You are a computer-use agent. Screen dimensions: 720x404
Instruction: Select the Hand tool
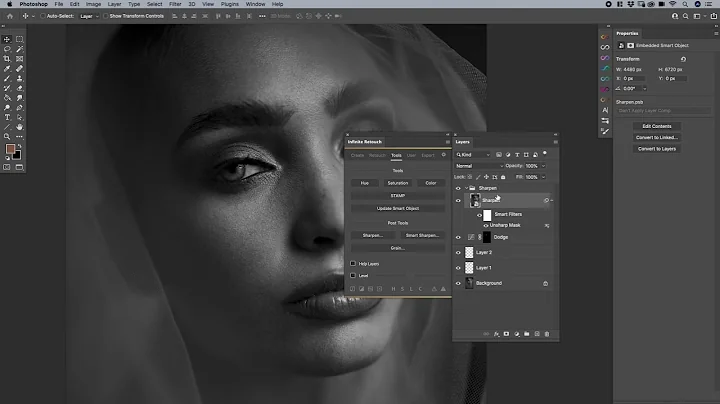[19, 127]
